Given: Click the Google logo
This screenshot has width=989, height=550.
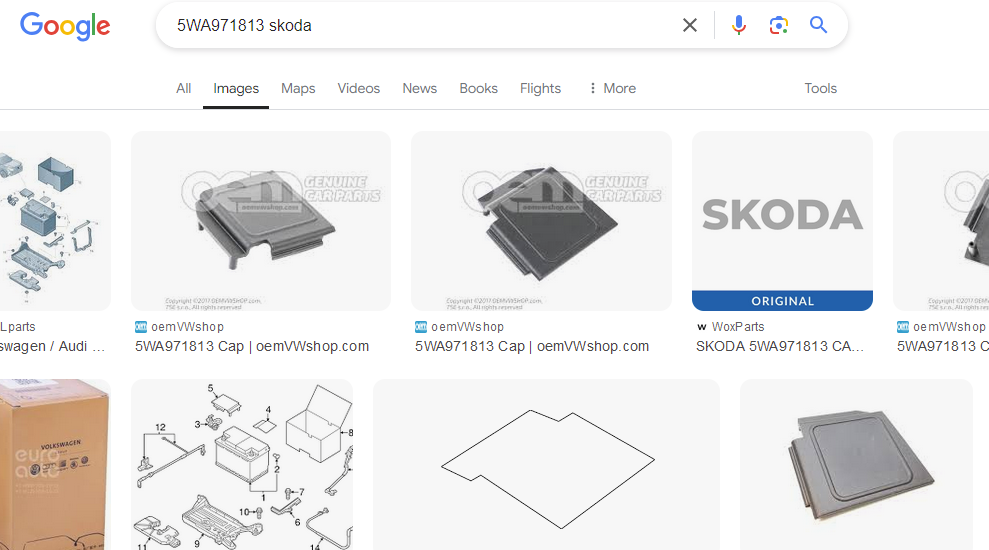Looking at the screenshot, I should (65, 26).
